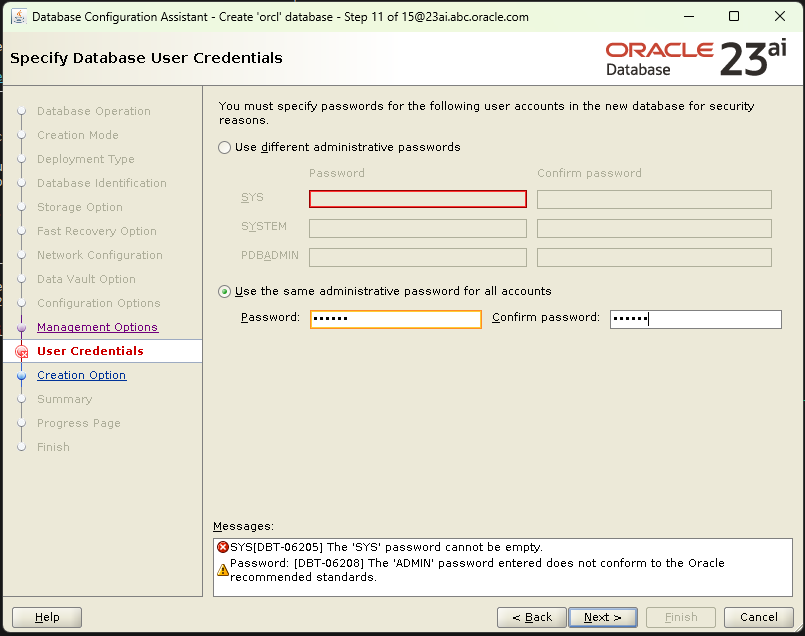
Task: Click the Confirm password entry box
Action: tap(695, 319)
